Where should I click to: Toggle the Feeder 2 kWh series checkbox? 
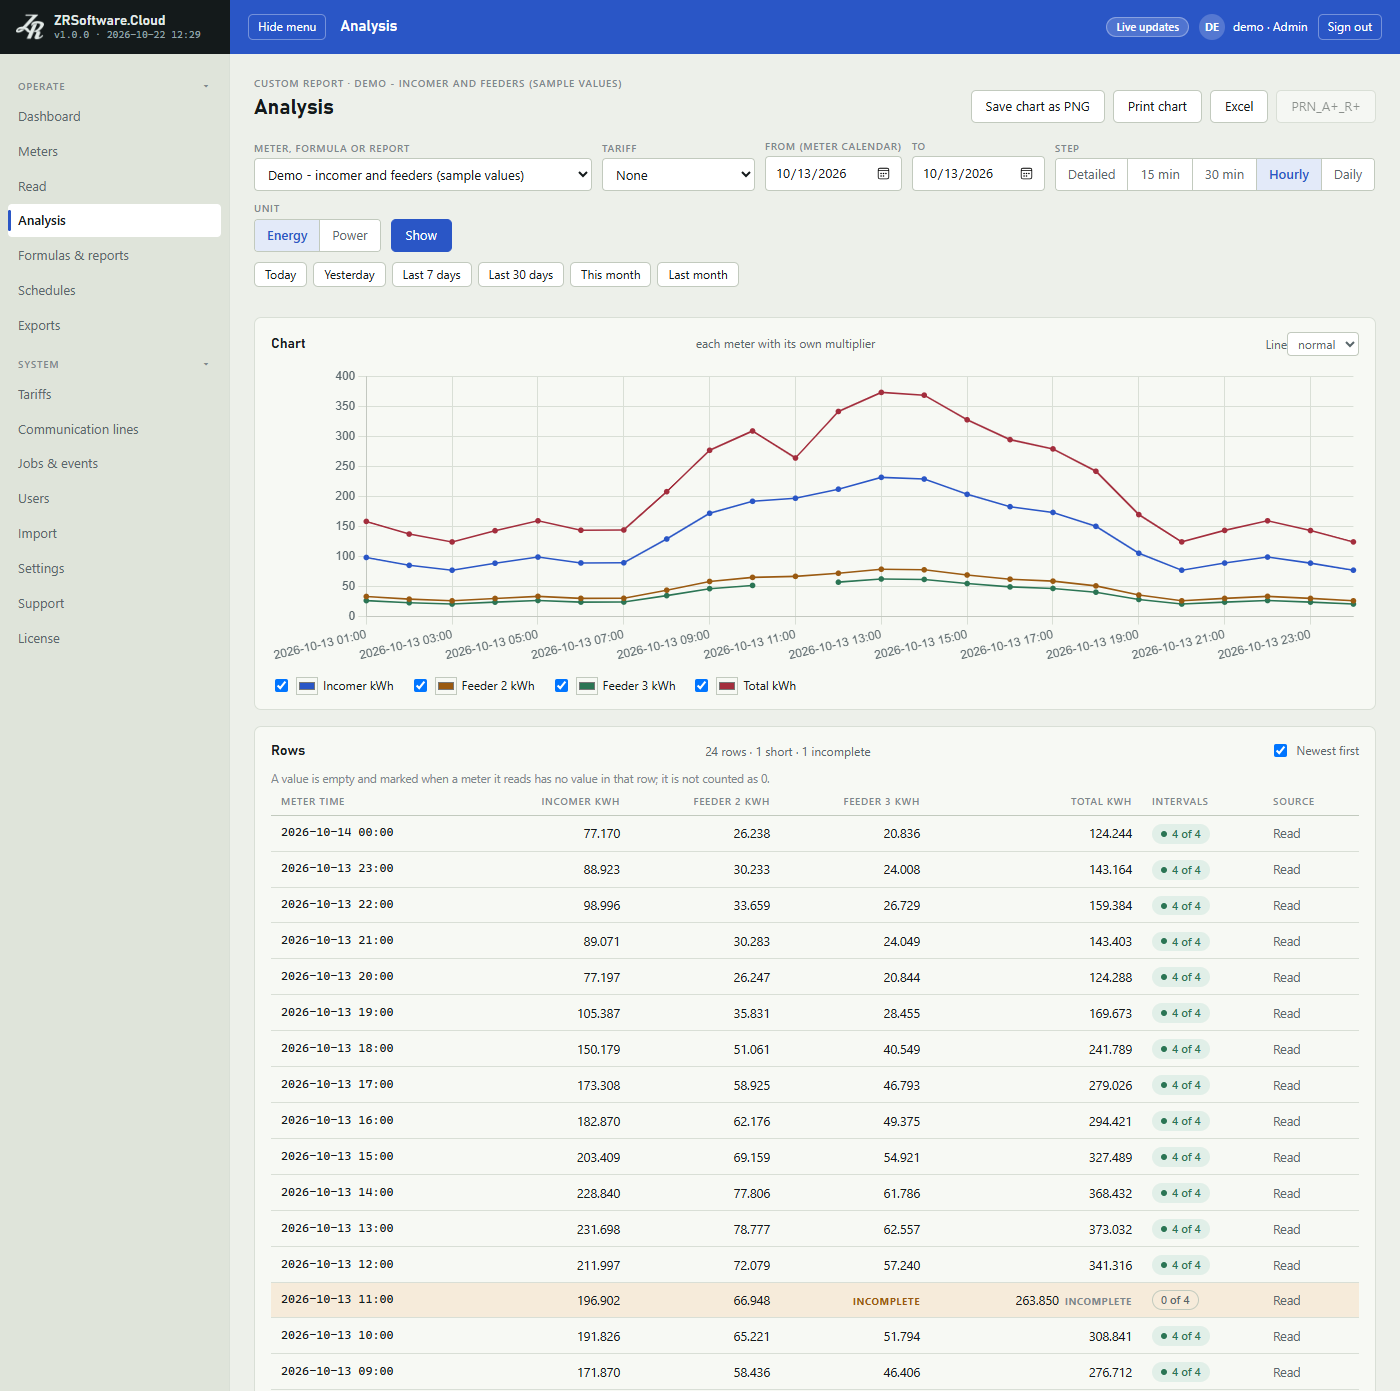tap(421, 686)
